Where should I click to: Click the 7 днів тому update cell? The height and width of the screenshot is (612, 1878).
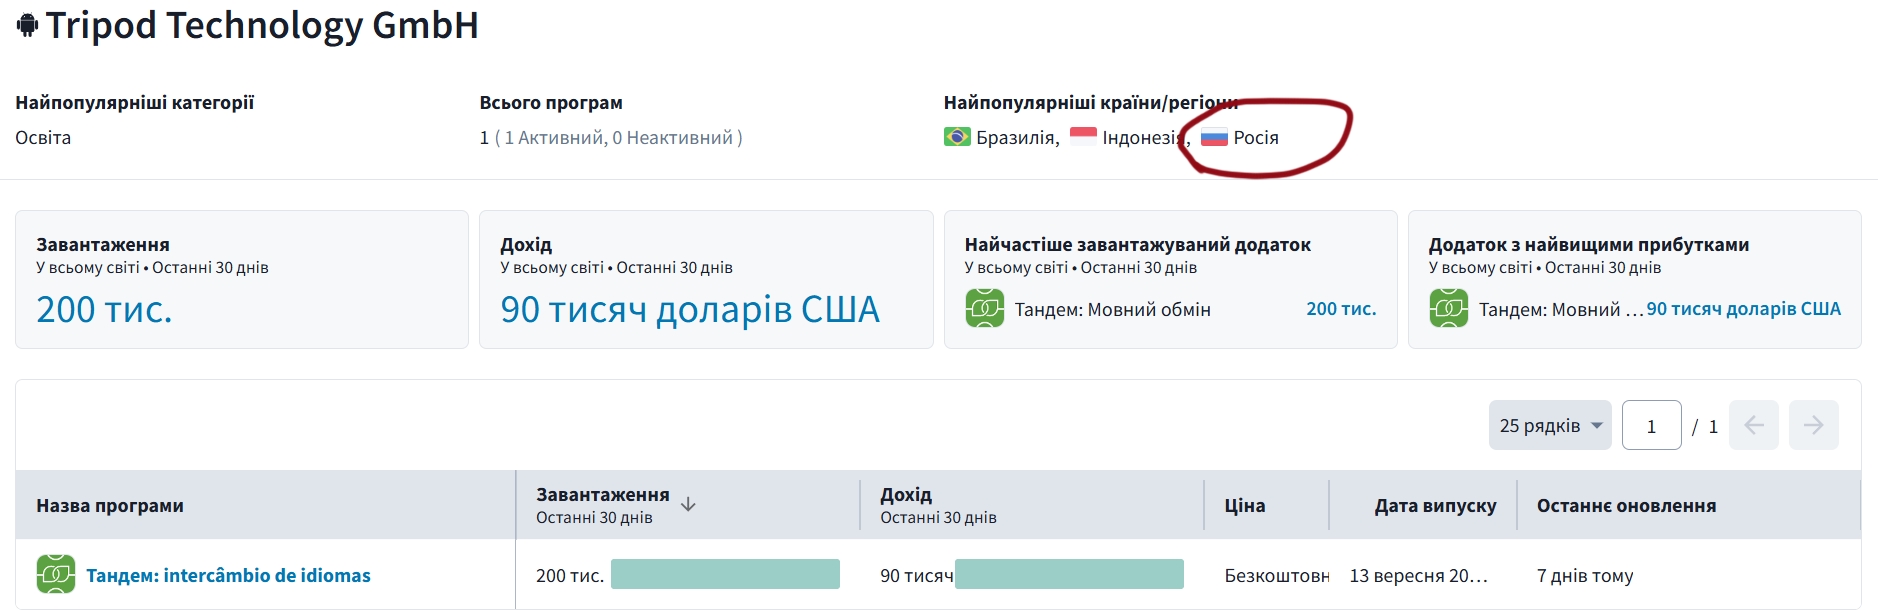pos(1585,575)
